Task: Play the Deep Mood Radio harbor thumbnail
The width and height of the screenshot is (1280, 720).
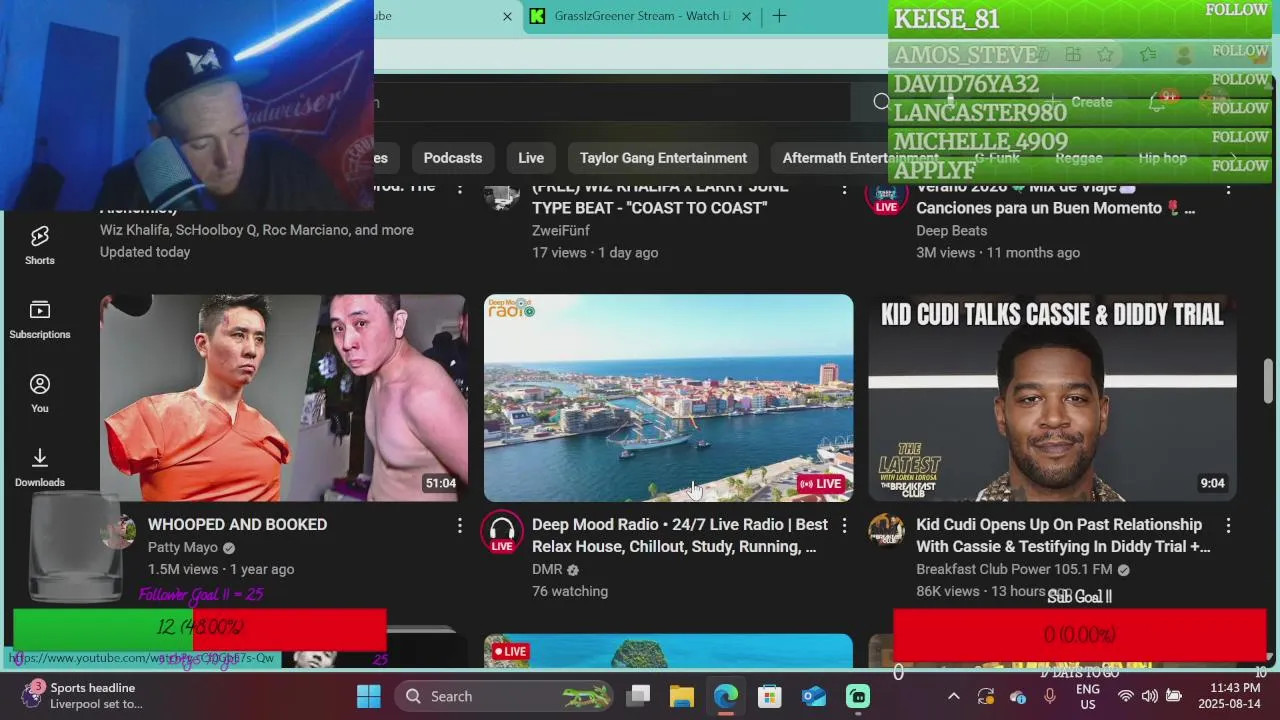Action: coord(668,398)
